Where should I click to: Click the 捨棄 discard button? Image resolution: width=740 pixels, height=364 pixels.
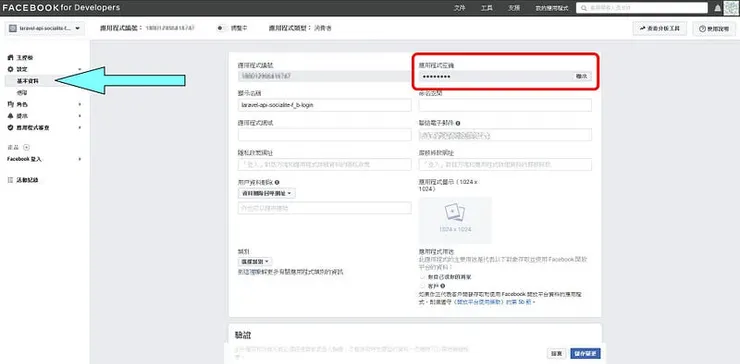point(556,353)
